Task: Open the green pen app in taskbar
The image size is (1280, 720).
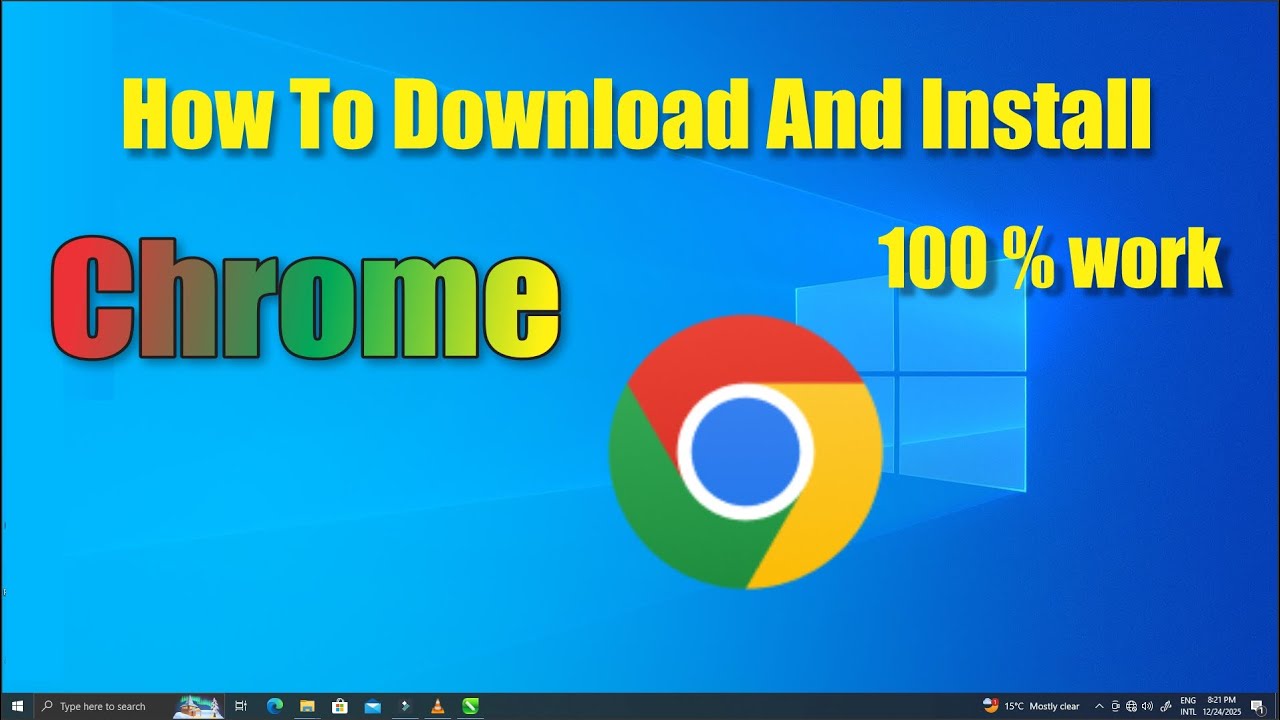Action: click(470, 706)
